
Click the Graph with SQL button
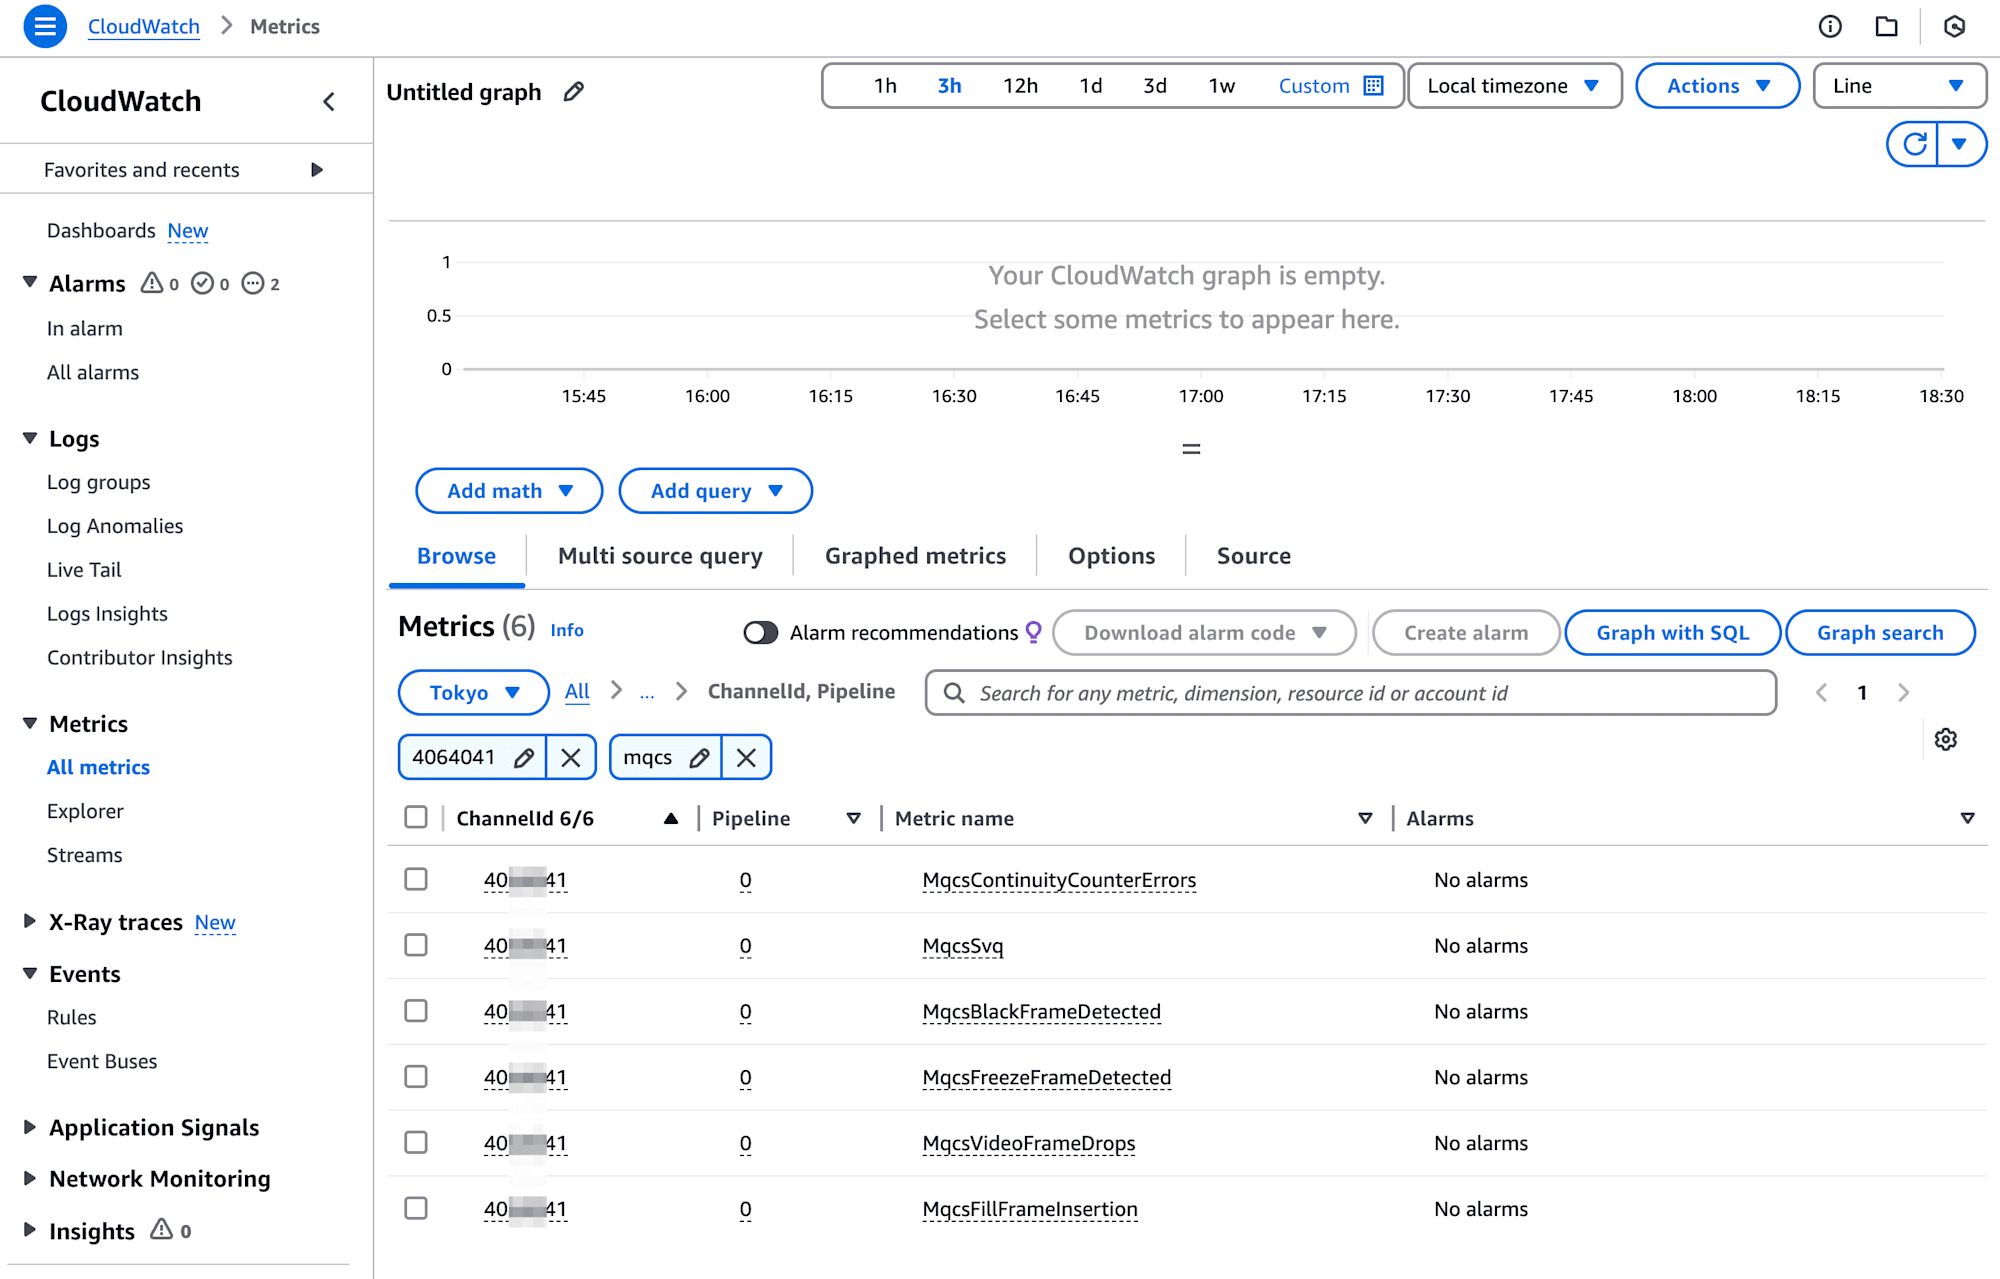tap(1672, 632)
